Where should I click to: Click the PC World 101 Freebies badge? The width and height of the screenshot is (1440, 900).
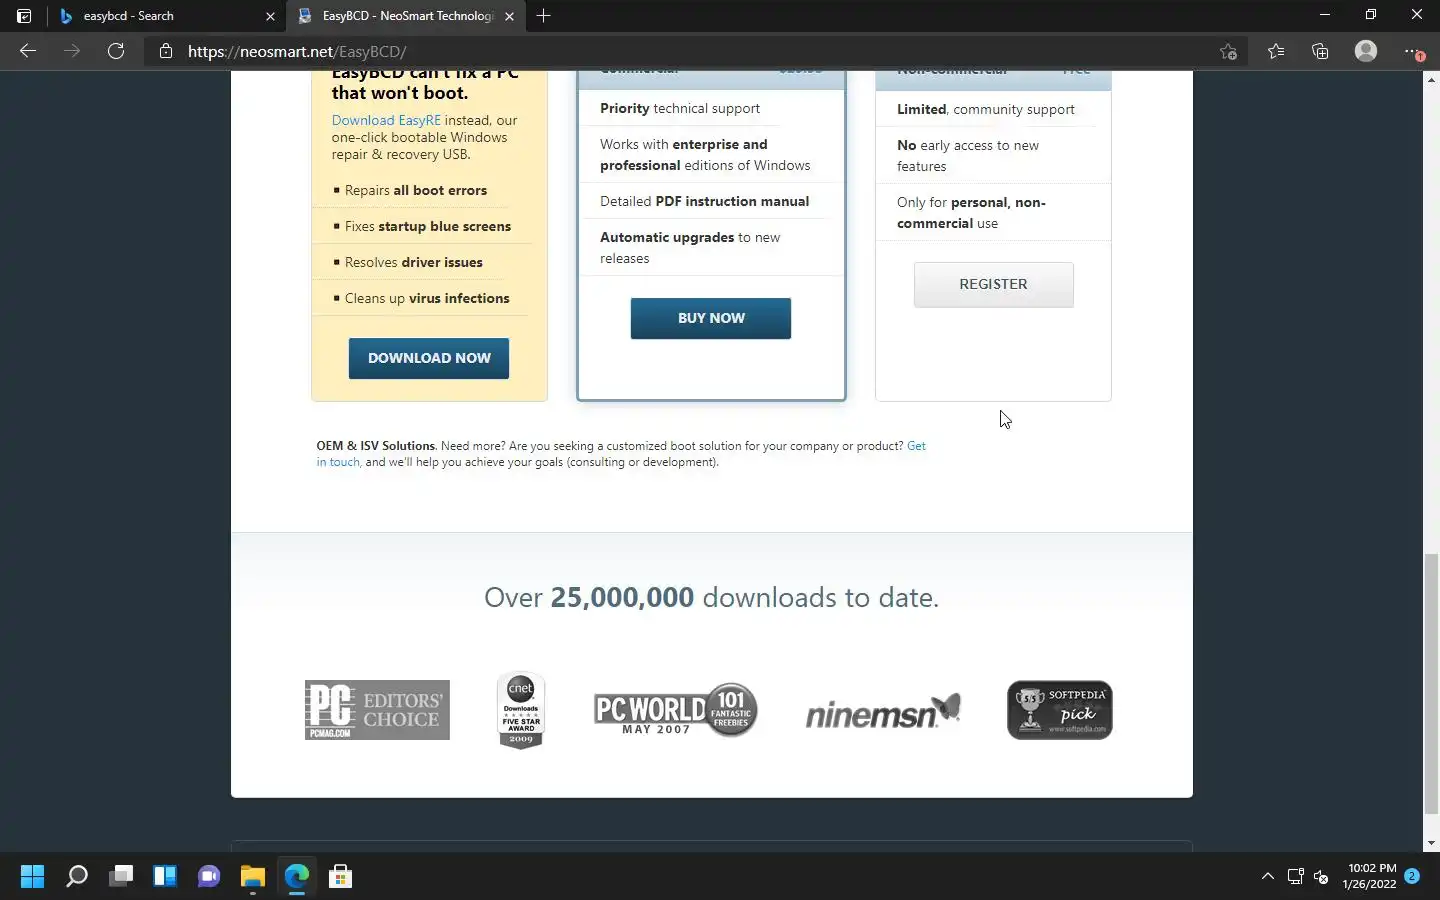(x=675, y=710)
